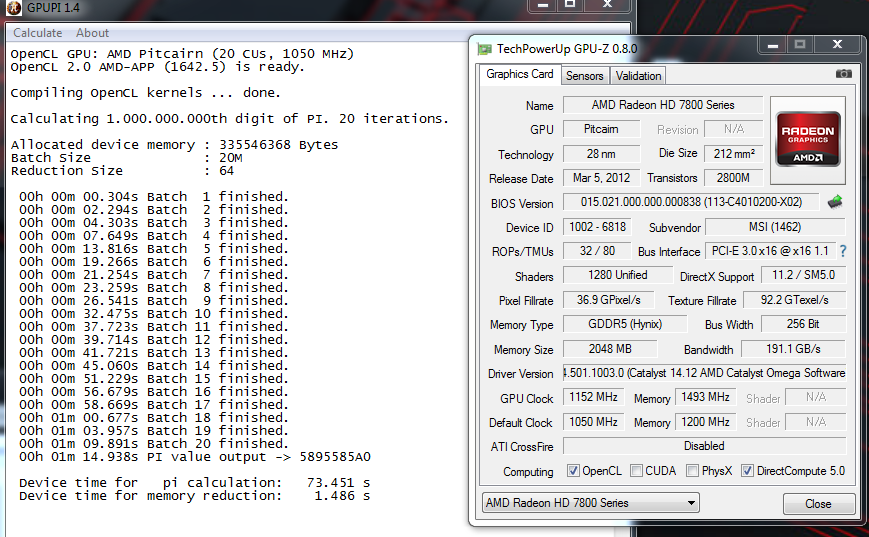The image size is (869, 537).
Task: Enable the CUDA checkbox
Action: click(640, 471)
